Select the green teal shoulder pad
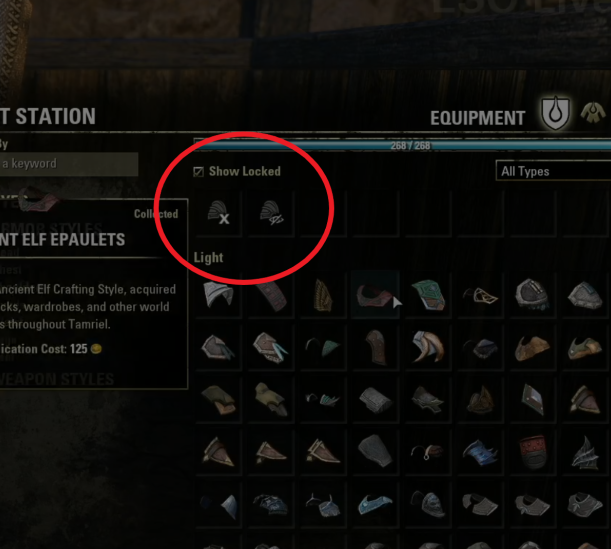 [427, 295]
